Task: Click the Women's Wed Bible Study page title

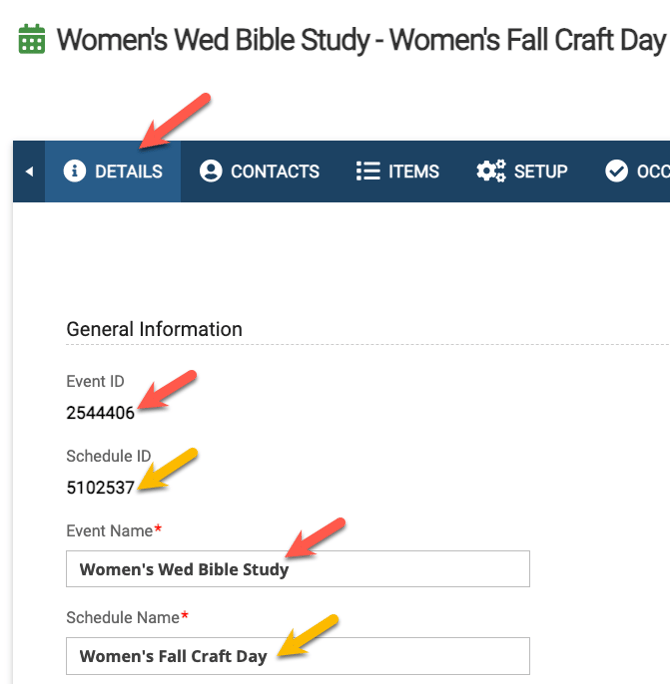Action: [360, 41]
